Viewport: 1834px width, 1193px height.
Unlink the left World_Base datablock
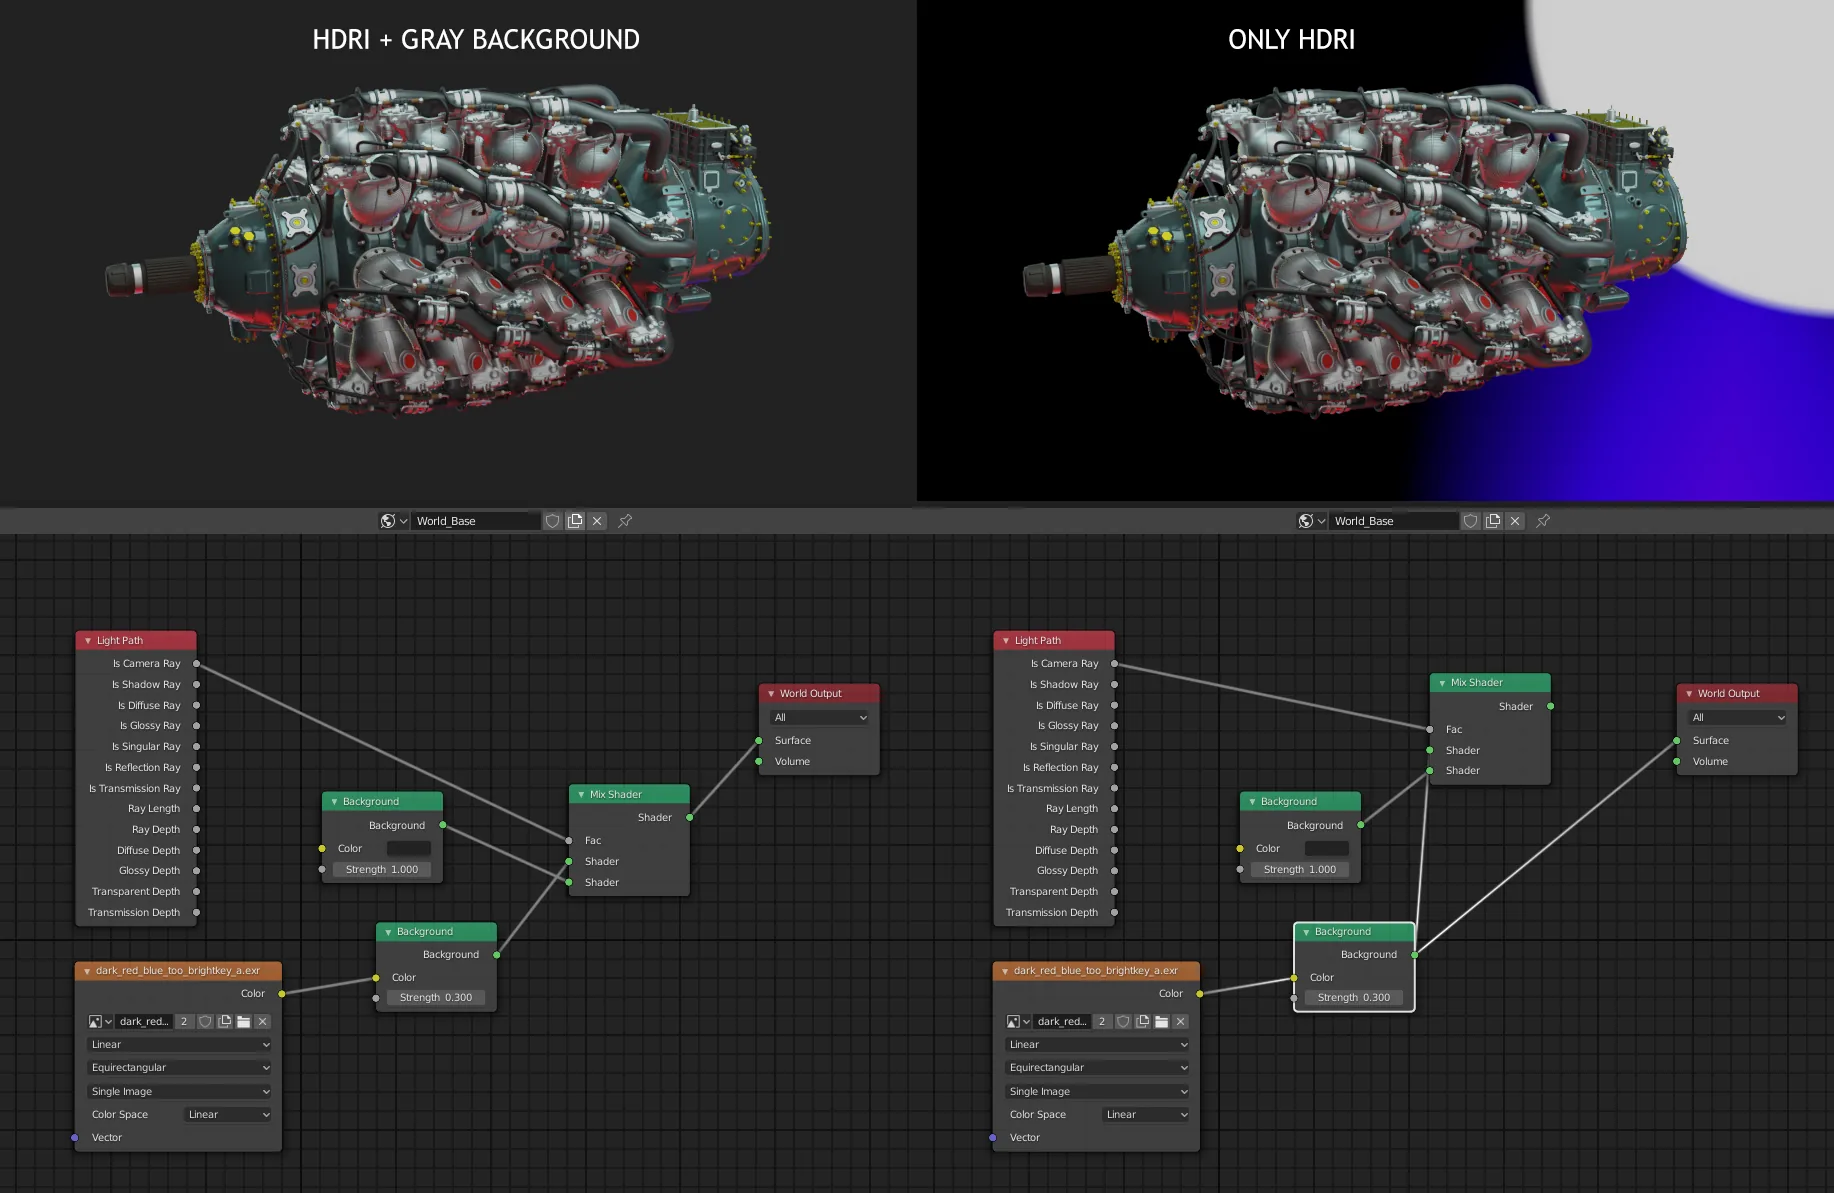(597, 521)
